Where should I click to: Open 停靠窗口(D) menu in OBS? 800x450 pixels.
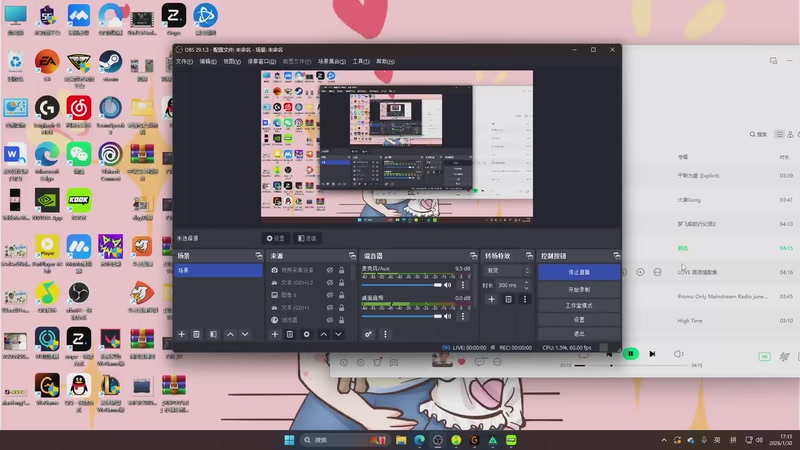(262, 61)
